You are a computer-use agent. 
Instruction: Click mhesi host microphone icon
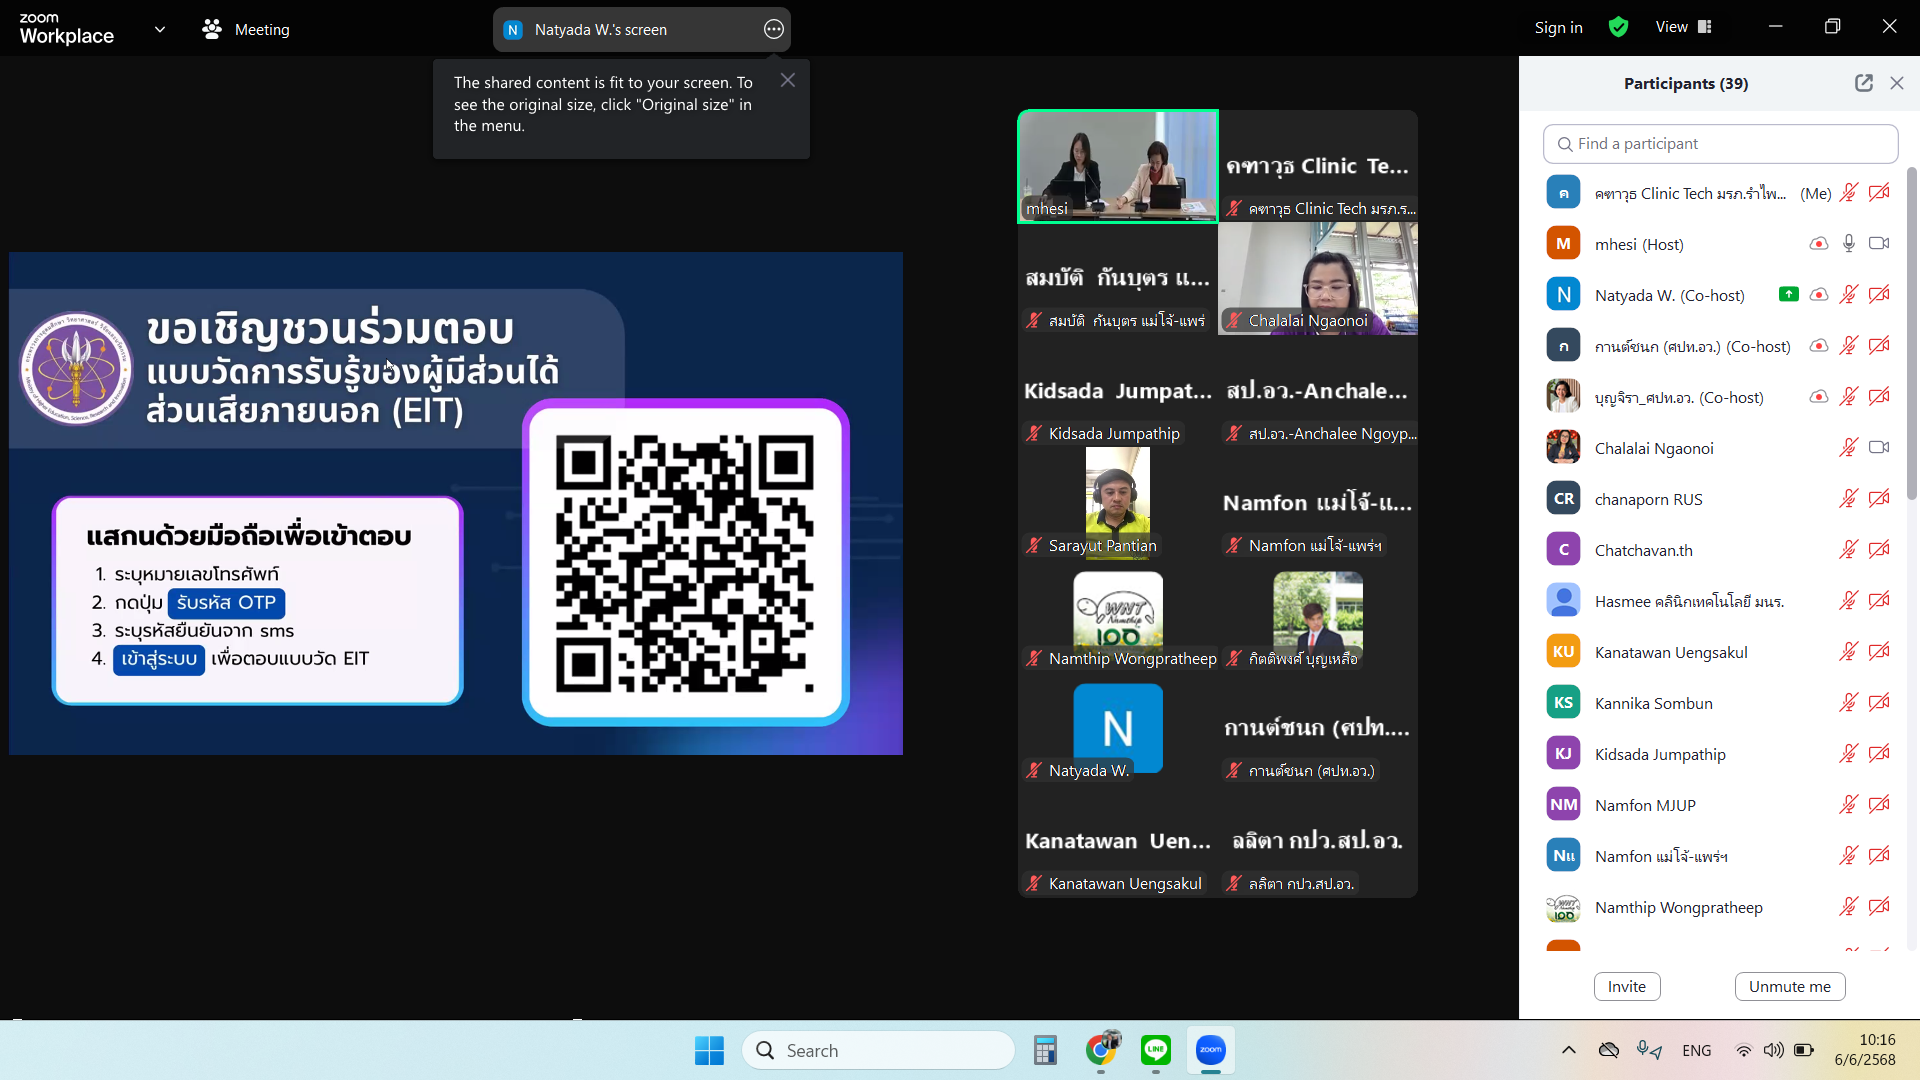[x=1849, y=243]
